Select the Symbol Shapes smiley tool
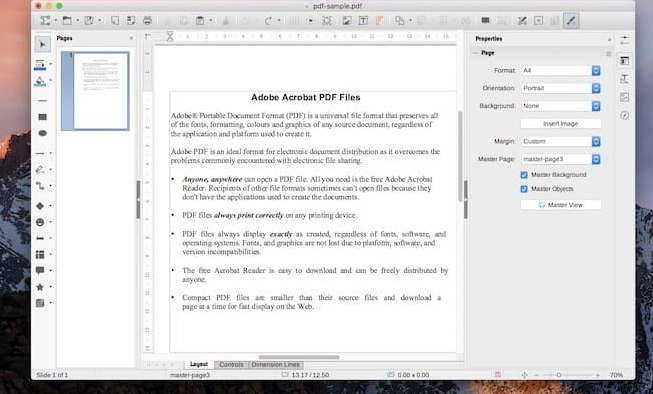Screen dimensions: 653x394 [x=40, y=222]
